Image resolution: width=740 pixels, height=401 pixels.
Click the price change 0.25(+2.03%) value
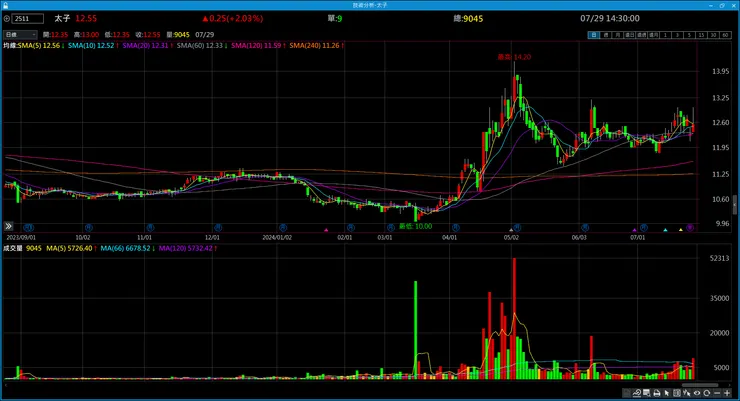(x=233, y=18)
